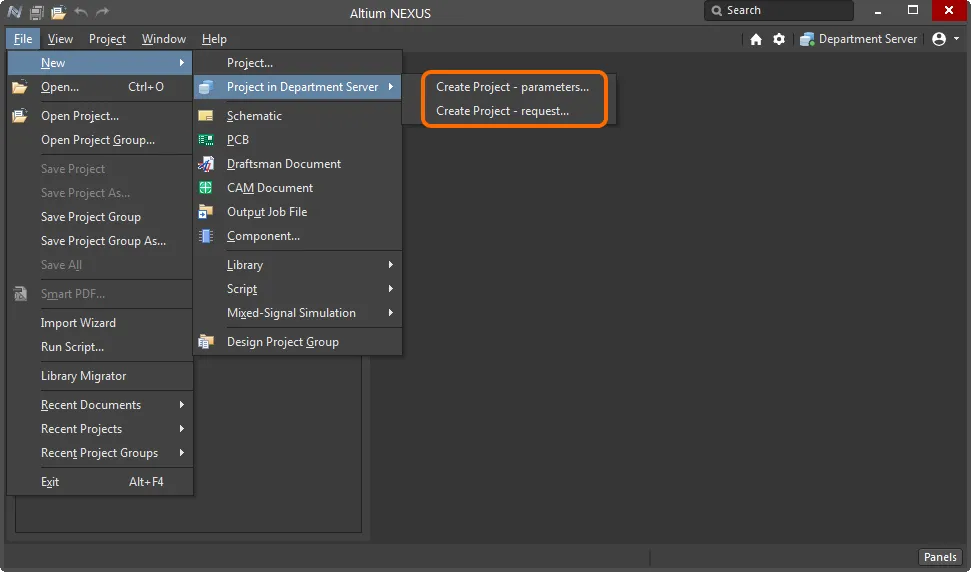Click the server icon of Project in Department Server
The width and height of the screenshot is (971, 572).
click(206, 87)
